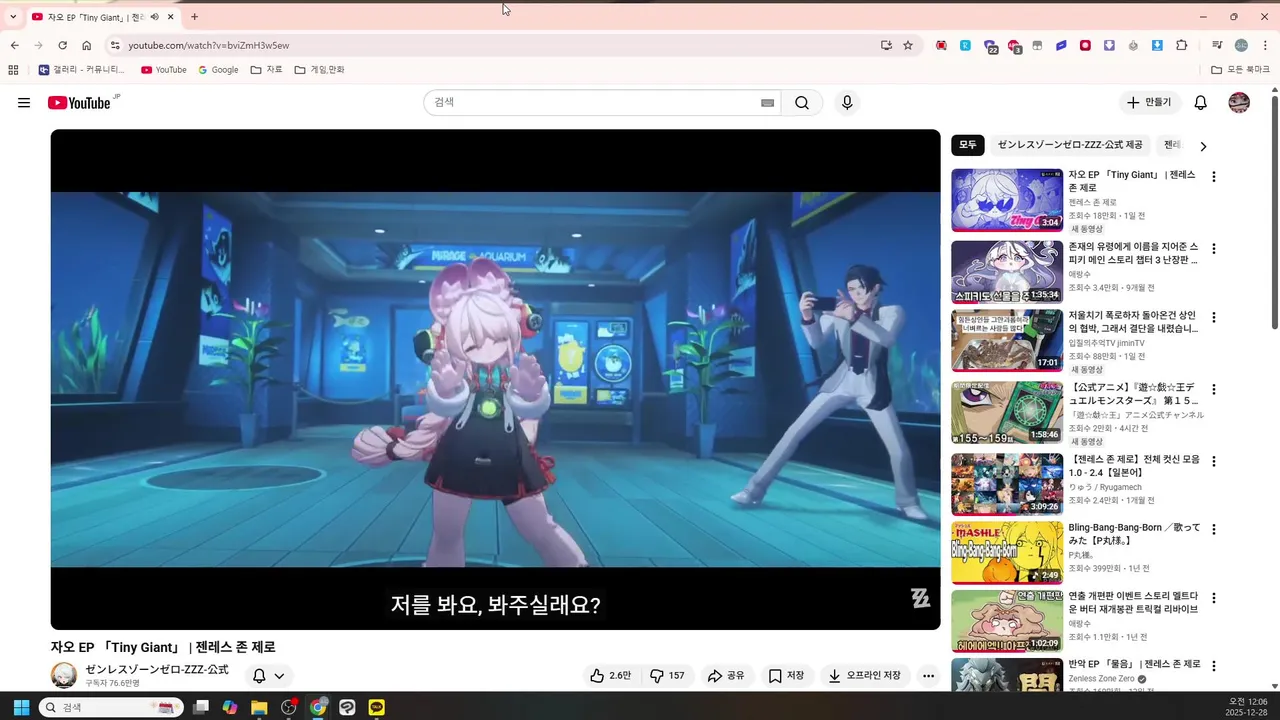Viewport: 1280px width, 720px height.
Task: Open 갤러리 - 커뮤니티 bookmark
Action: [82, 70]
